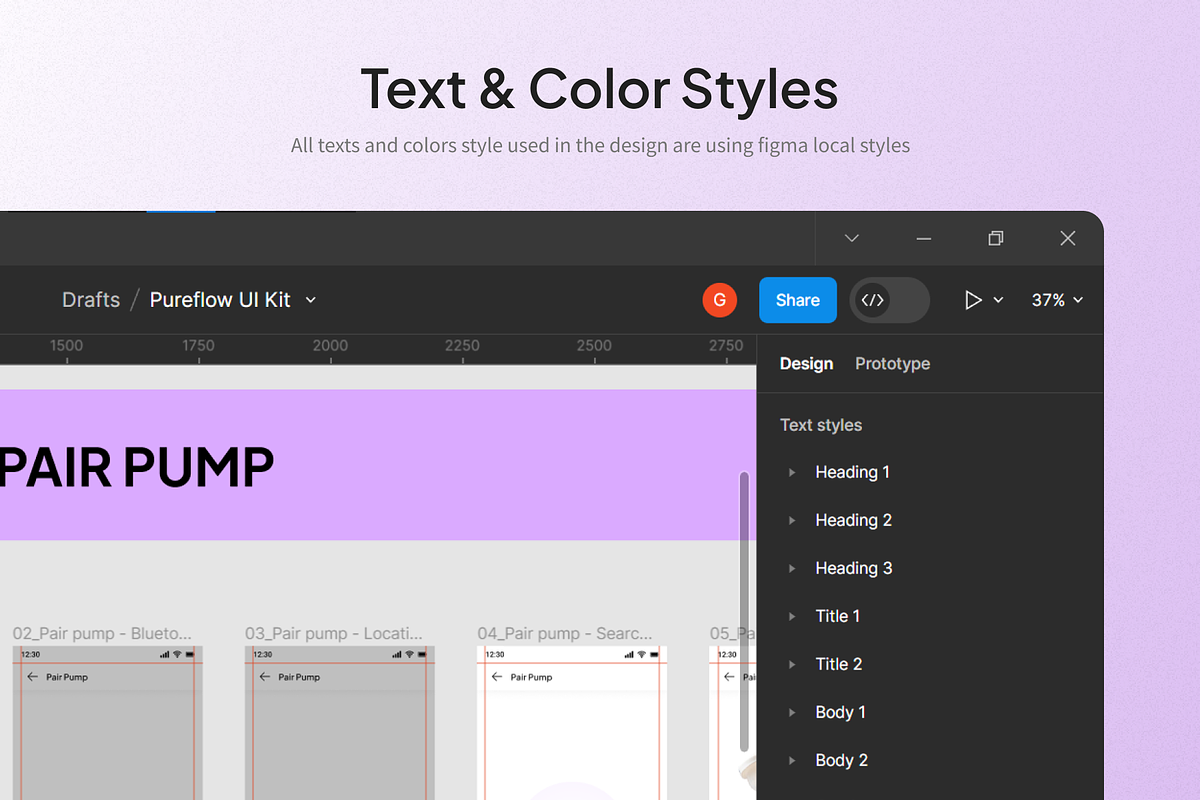Open the 37% zoom dropdown
The height and width of the screenshot is (800, 1200).
1057,300
